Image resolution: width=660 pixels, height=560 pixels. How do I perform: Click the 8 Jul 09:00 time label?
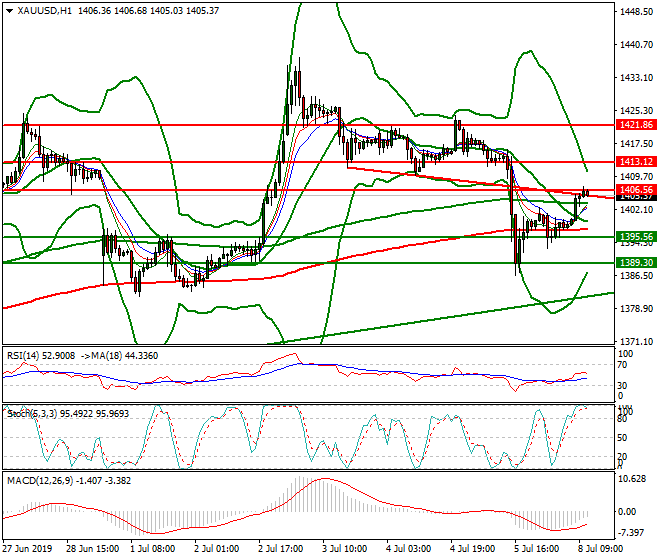pyautogui.click(x=600, y=549)
